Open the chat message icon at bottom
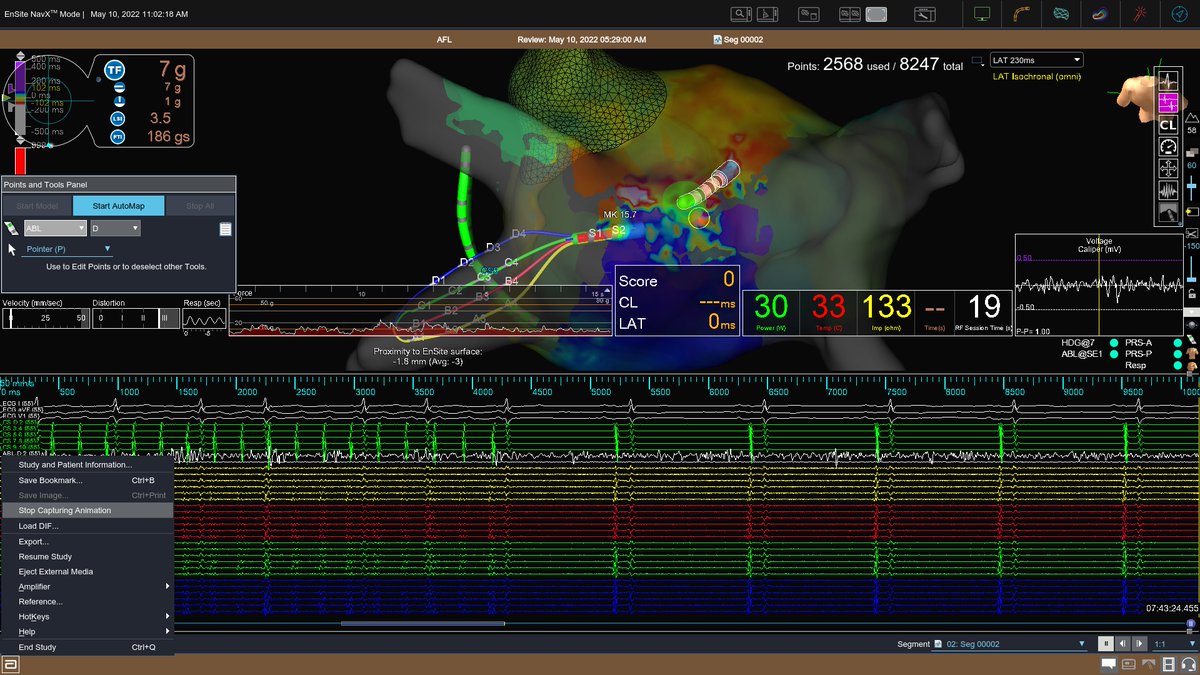1200x675 pixels. pyautogui.click(x=1110, y=665)
